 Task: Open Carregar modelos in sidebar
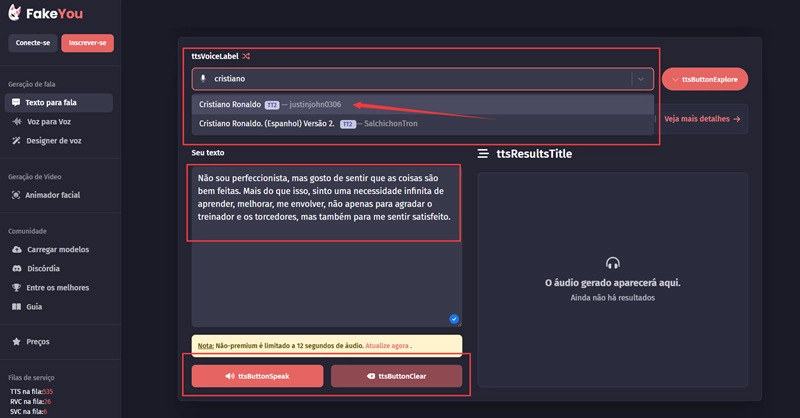tap(59, 250)
